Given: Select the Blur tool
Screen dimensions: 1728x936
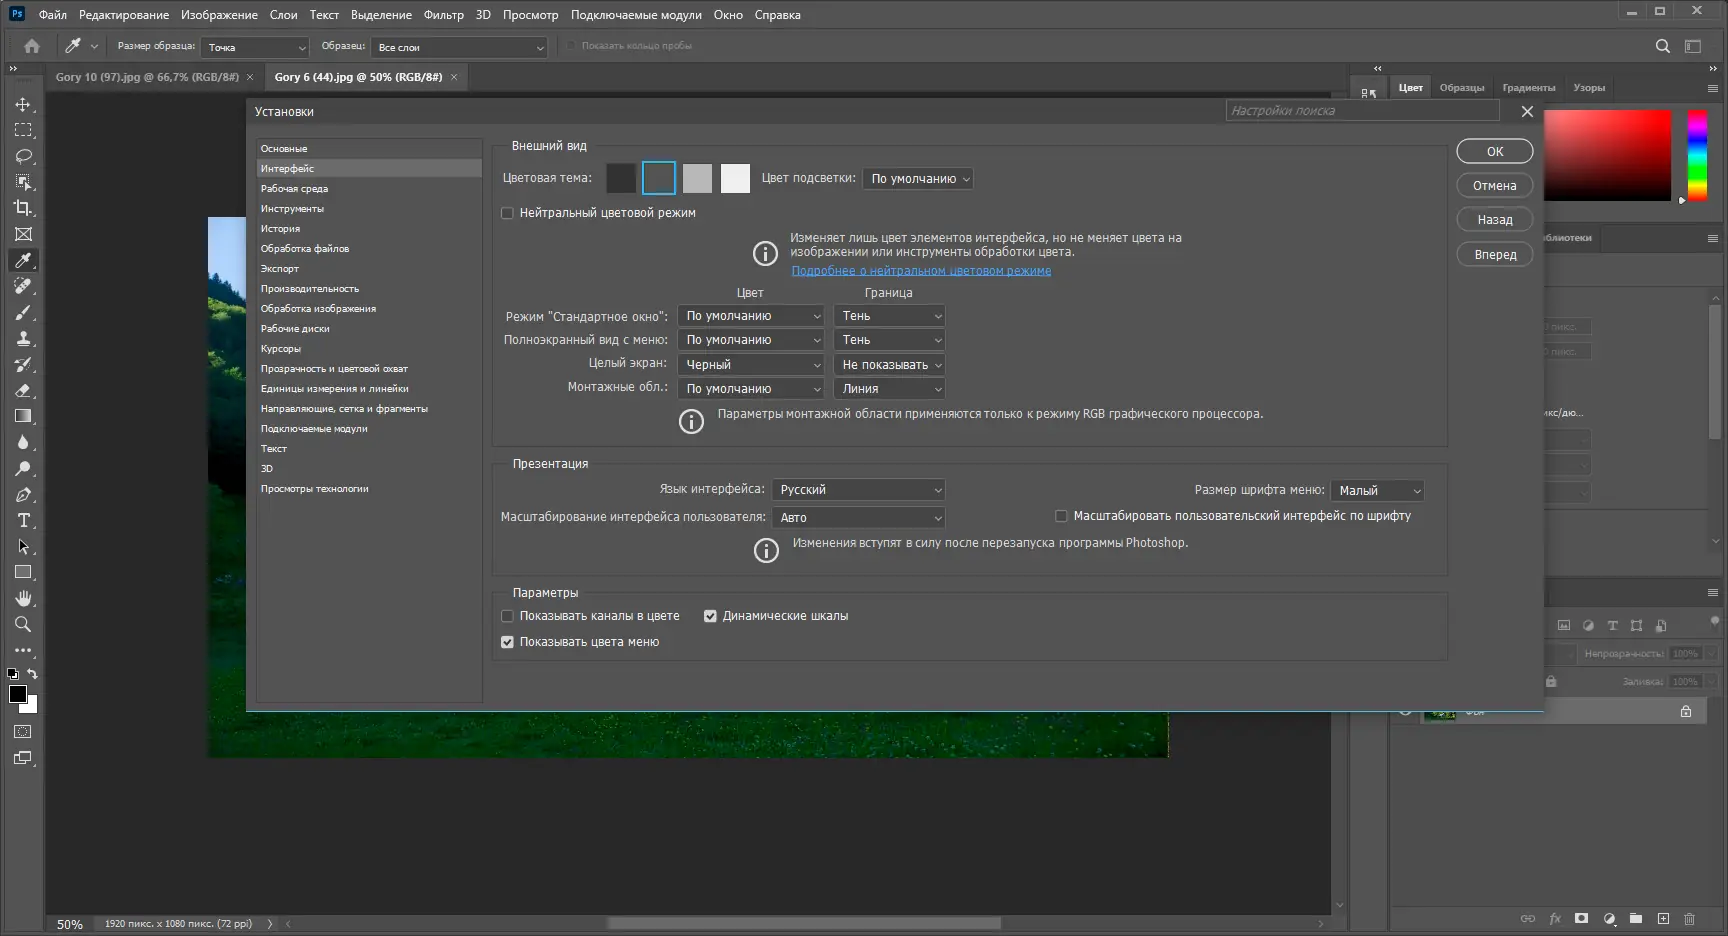Looking at the screenshot, I should click(x=23, y=442).
